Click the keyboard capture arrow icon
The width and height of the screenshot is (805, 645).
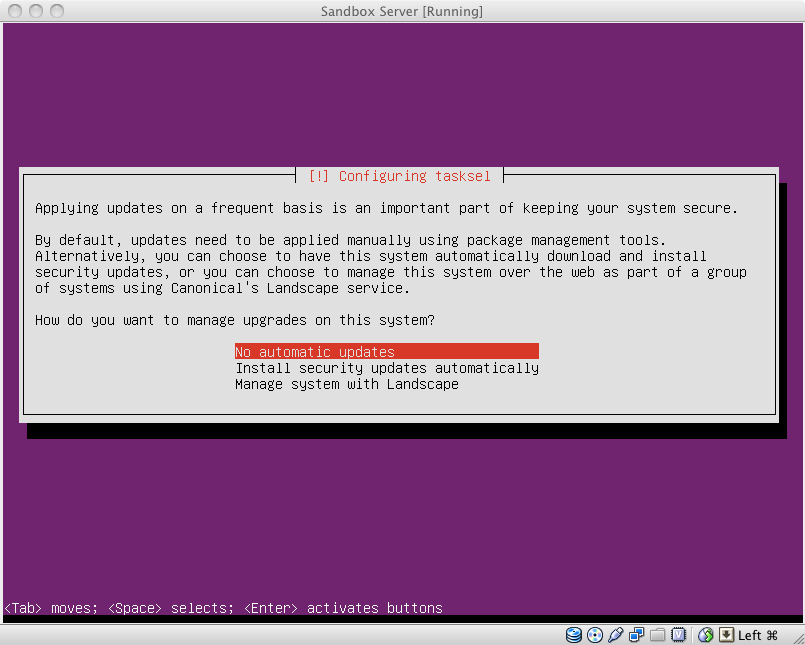tap(726, 635)
